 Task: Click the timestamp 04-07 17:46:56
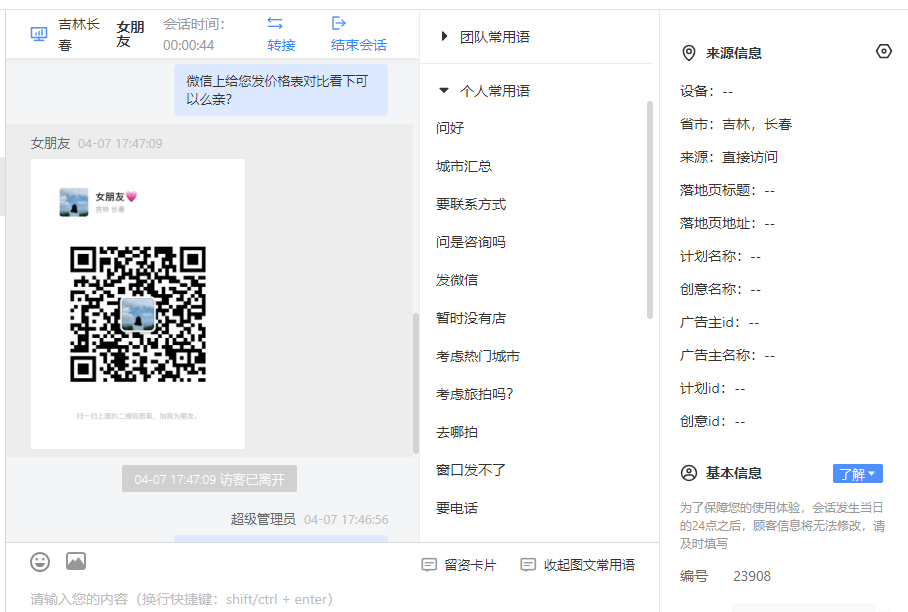click(x=346, y=519)
